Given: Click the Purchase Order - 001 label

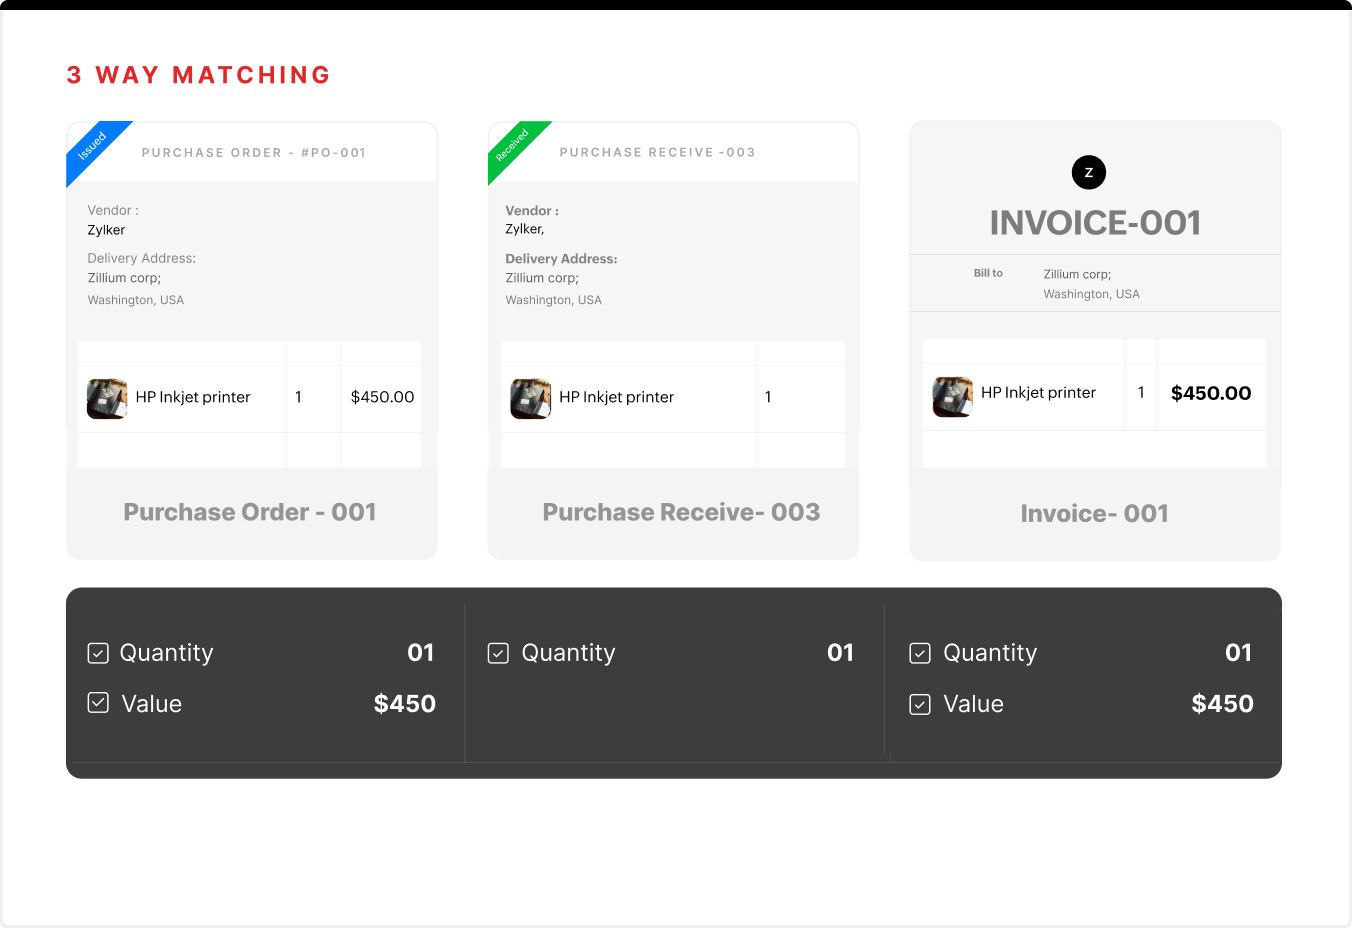Looking at the screenshot, I should (249, 511).
